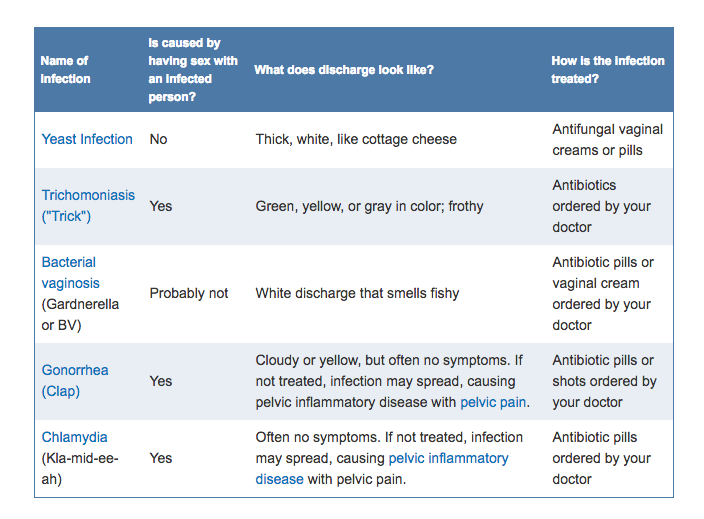The image size is (704, 519).
Task: Click the 'Green, yellow, or gray' discharge description
Action: pyautogui.click(x=369, y=206)
